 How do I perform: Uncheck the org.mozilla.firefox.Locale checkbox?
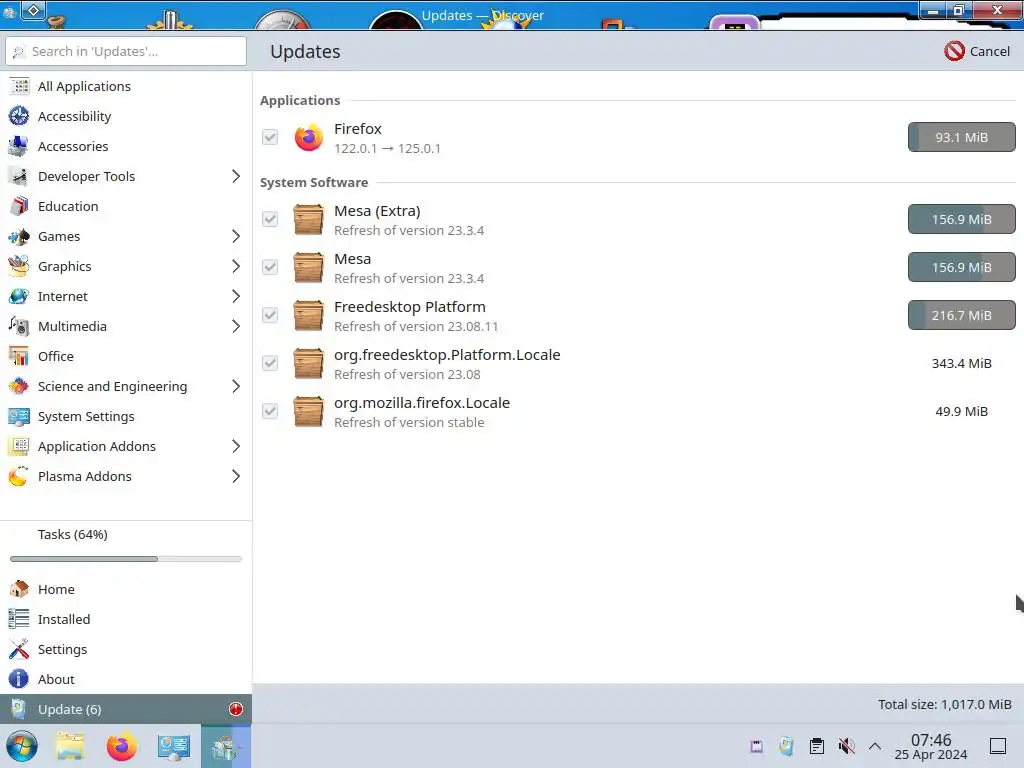[270, 411]
